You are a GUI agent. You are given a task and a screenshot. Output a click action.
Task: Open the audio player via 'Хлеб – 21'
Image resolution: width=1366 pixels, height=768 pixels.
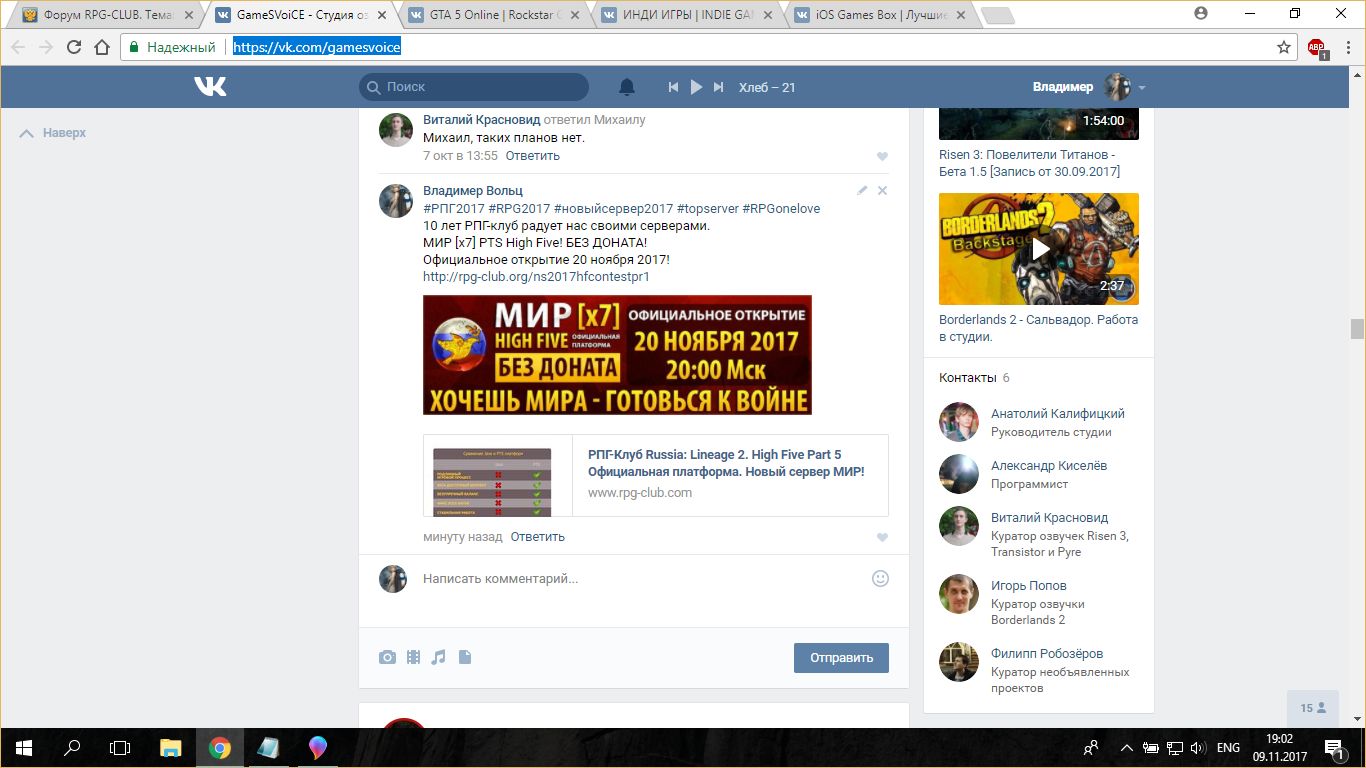[767, 87]
